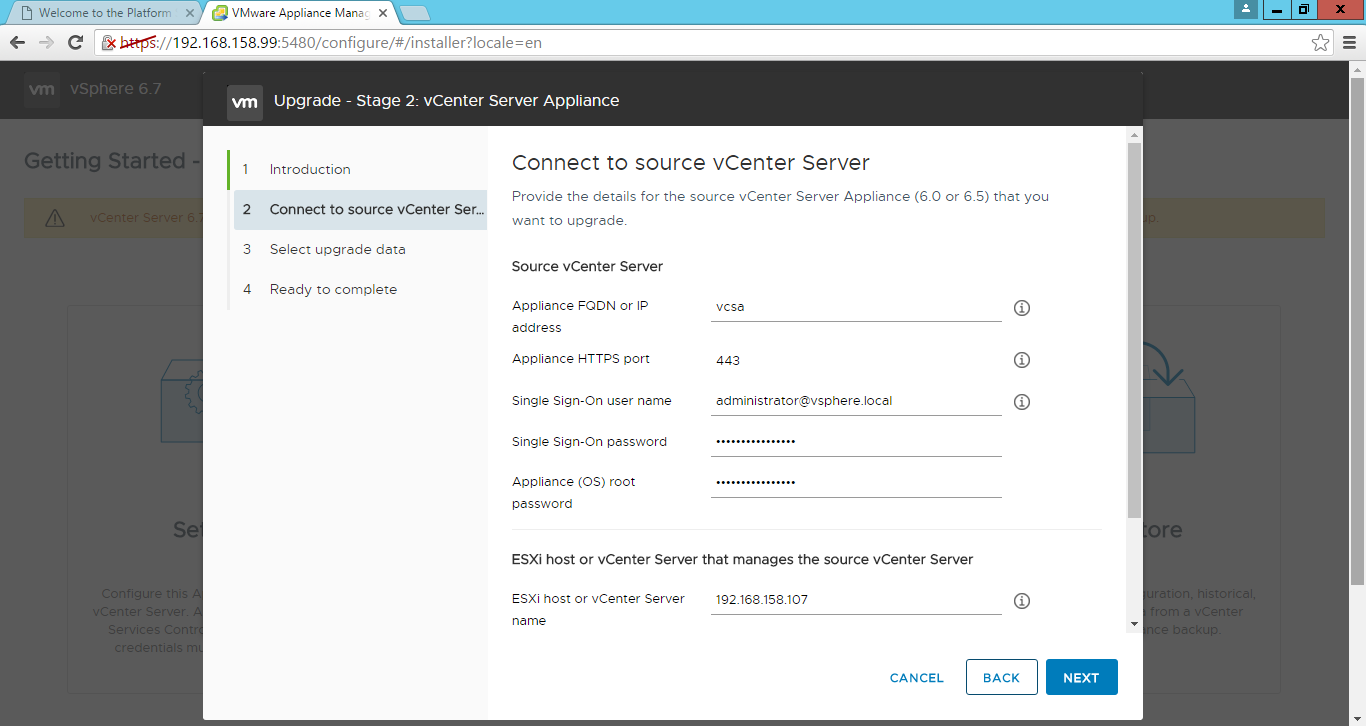Click the info icon beside Single Sign-On user name
This screenshot has height=726, width=1366.
(1021, 401)
